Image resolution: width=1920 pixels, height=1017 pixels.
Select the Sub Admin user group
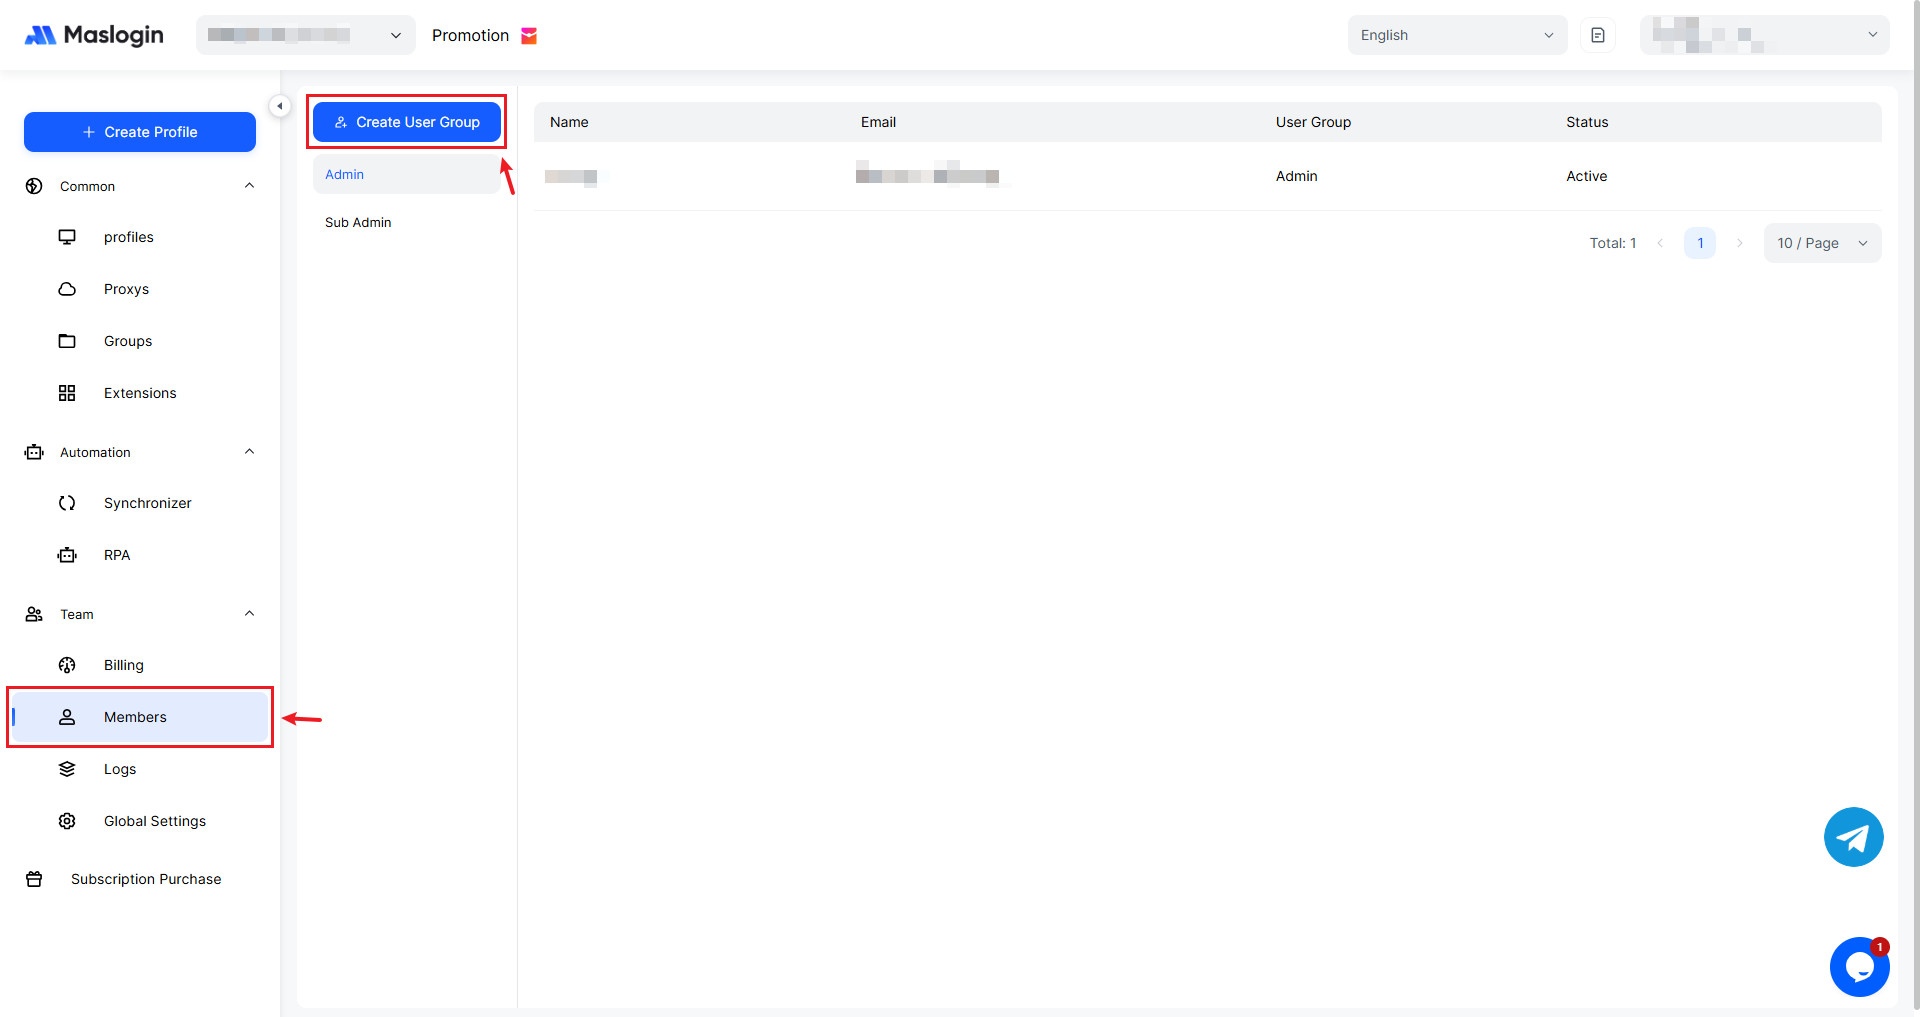pyautogui.click(x=358, y=223)
